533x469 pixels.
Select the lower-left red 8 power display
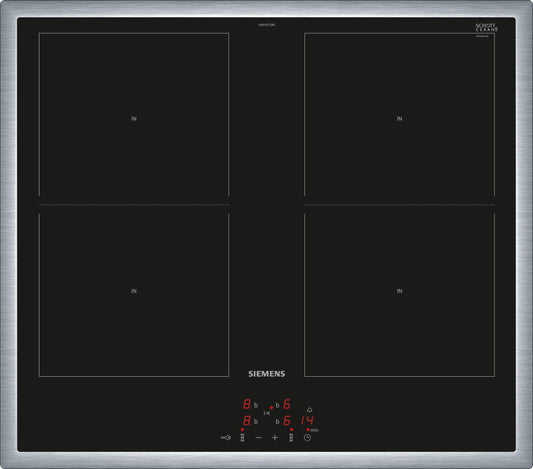[247, 420]
